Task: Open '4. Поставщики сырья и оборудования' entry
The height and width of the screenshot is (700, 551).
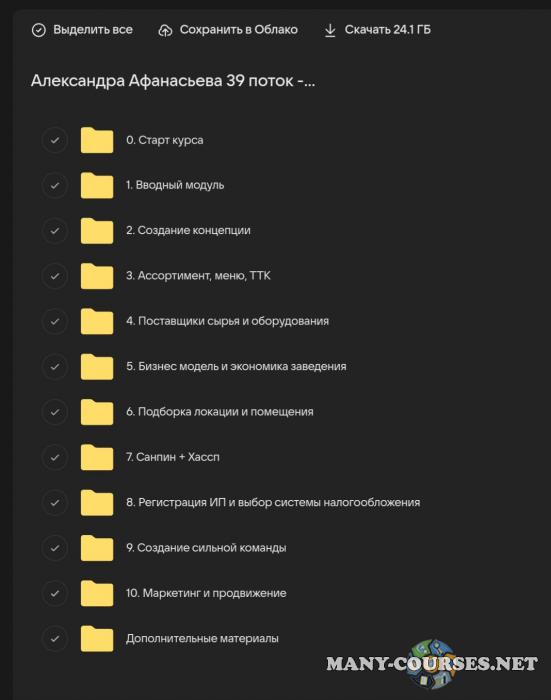Action: click(x=227, y=321)
